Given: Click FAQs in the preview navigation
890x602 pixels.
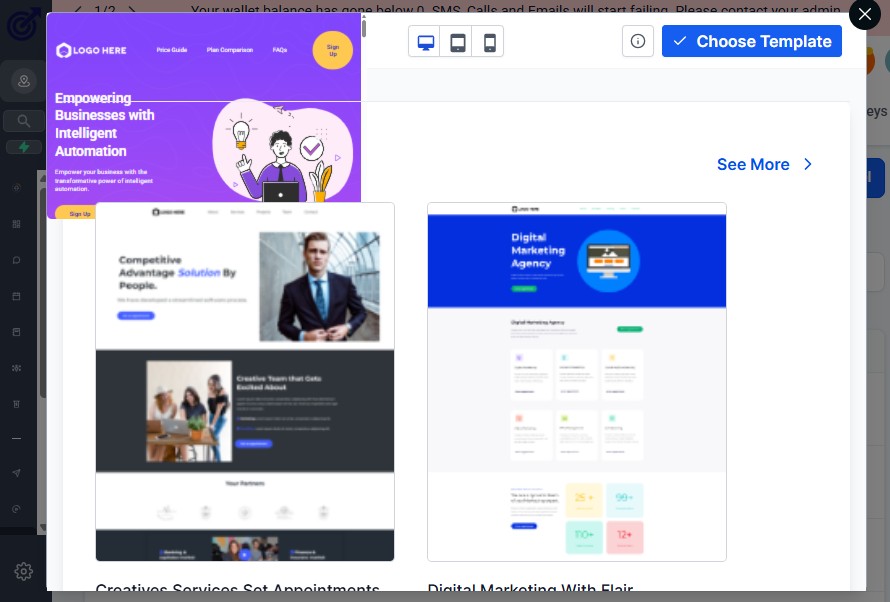Looking at the screenshot, I should point(280,50).
